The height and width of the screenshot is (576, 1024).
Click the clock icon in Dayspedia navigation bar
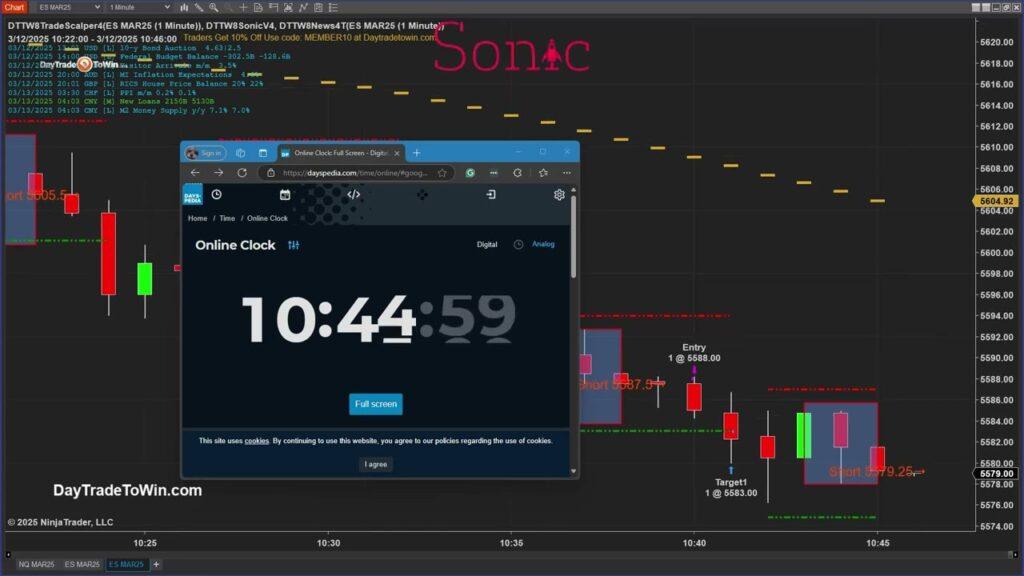[217, 194]
